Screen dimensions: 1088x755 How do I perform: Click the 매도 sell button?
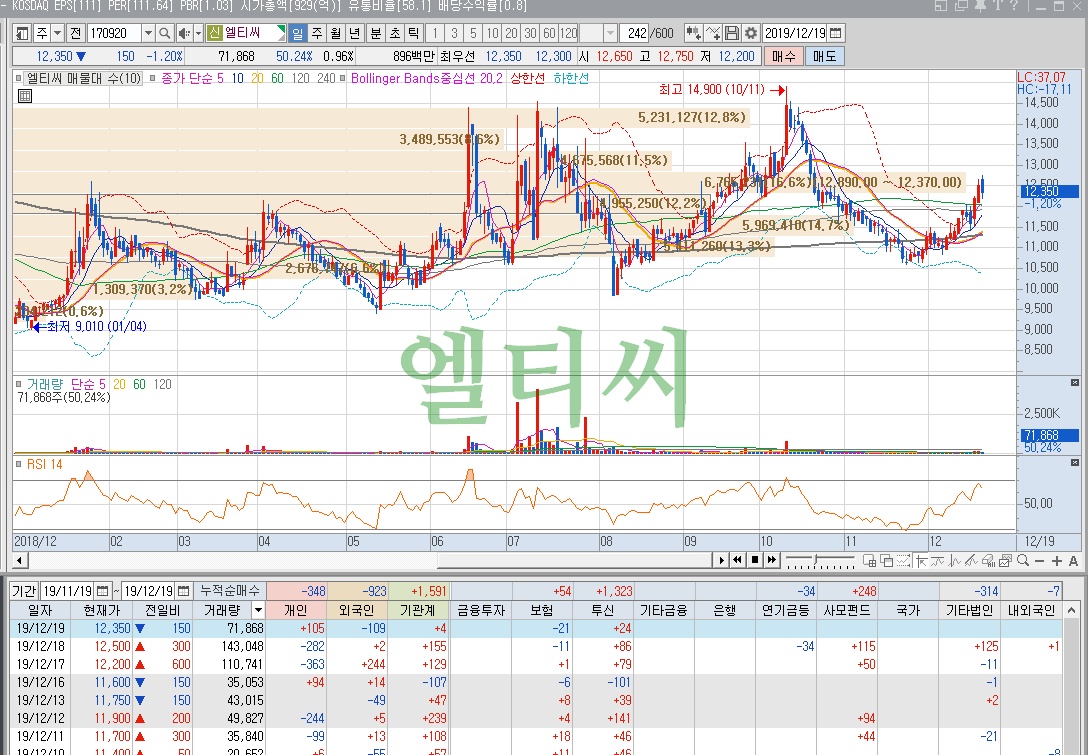824,56
